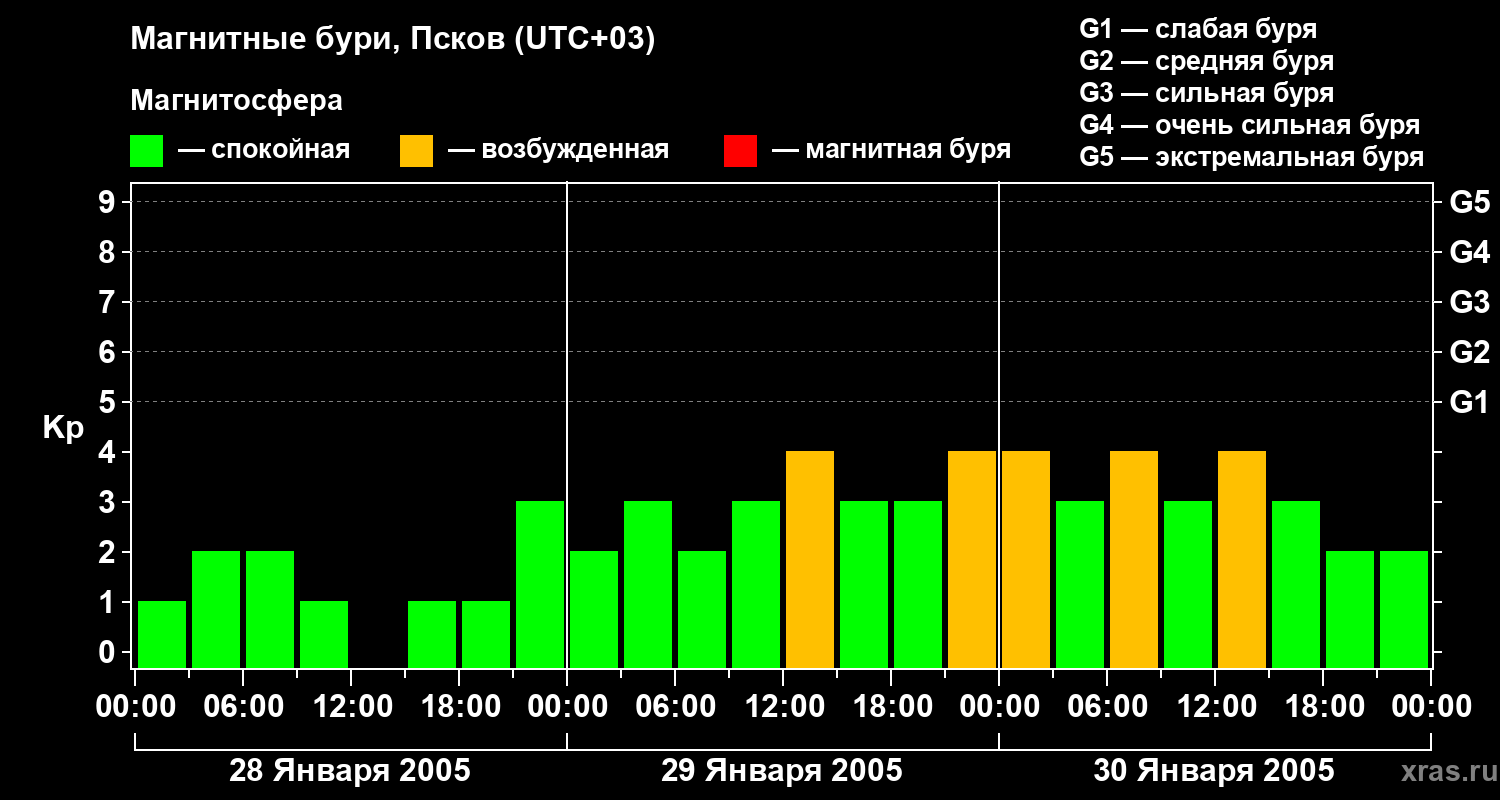
Task: Click the G1 label on right axis
Action: click(1469, 402)
